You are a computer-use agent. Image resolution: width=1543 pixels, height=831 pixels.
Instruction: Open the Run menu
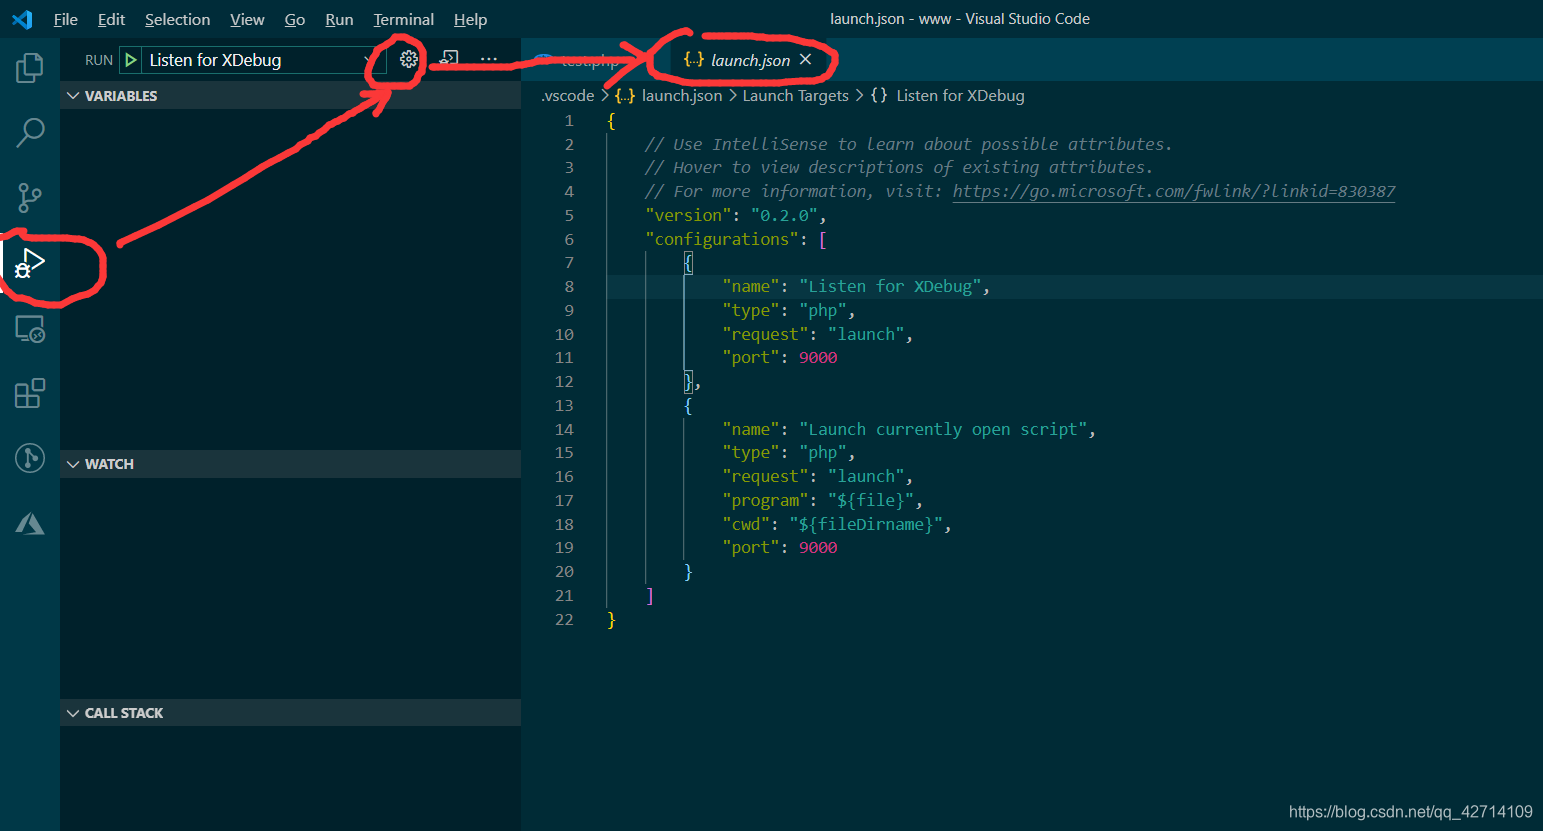[339, 19]
